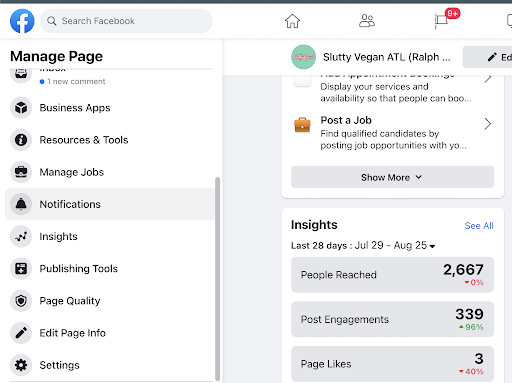Click the Slutty Vegan ATL page avatar
The image size is (512, 383).
(303, 57)
